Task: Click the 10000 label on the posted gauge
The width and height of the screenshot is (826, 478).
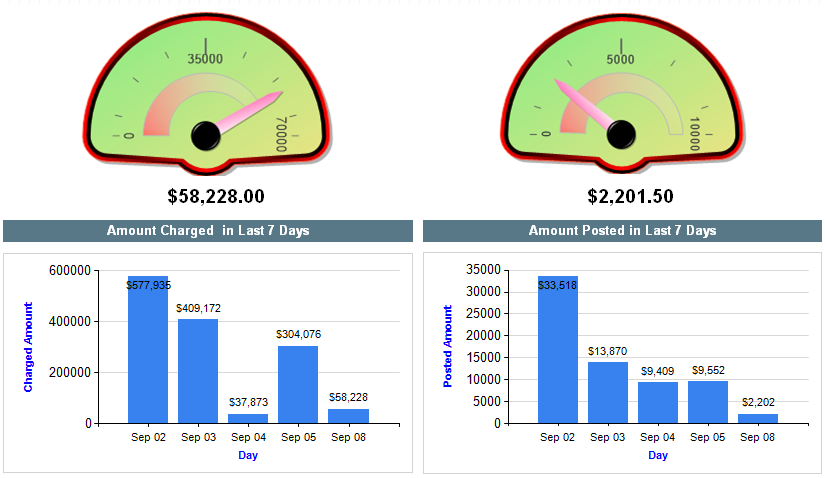Action: [x=695, y=134]
